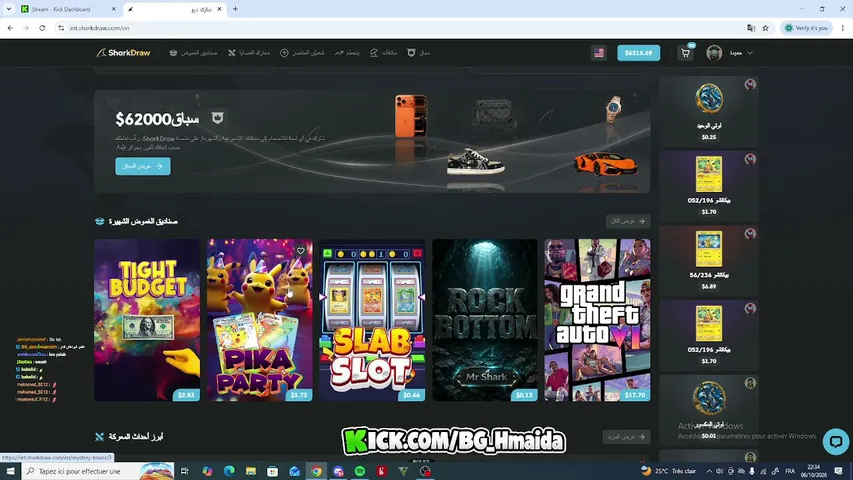Open Microsoft Store from taskbar
853x480 pixels.
point(273,471)
